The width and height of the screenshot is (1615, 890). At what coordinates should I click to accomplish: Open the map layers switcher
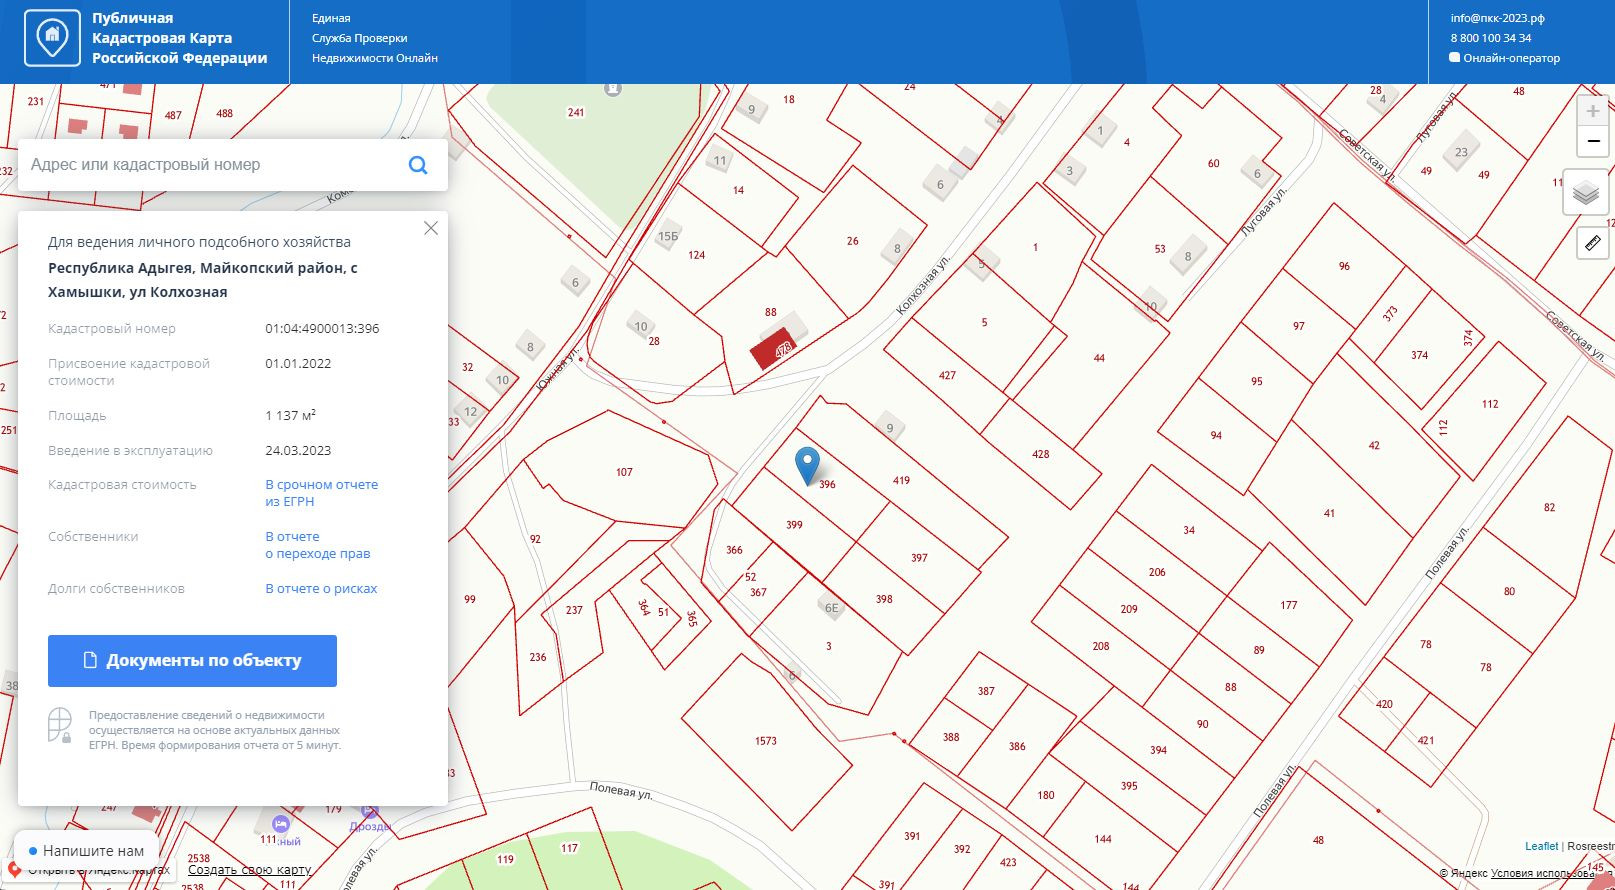(x=1585, y=192)
